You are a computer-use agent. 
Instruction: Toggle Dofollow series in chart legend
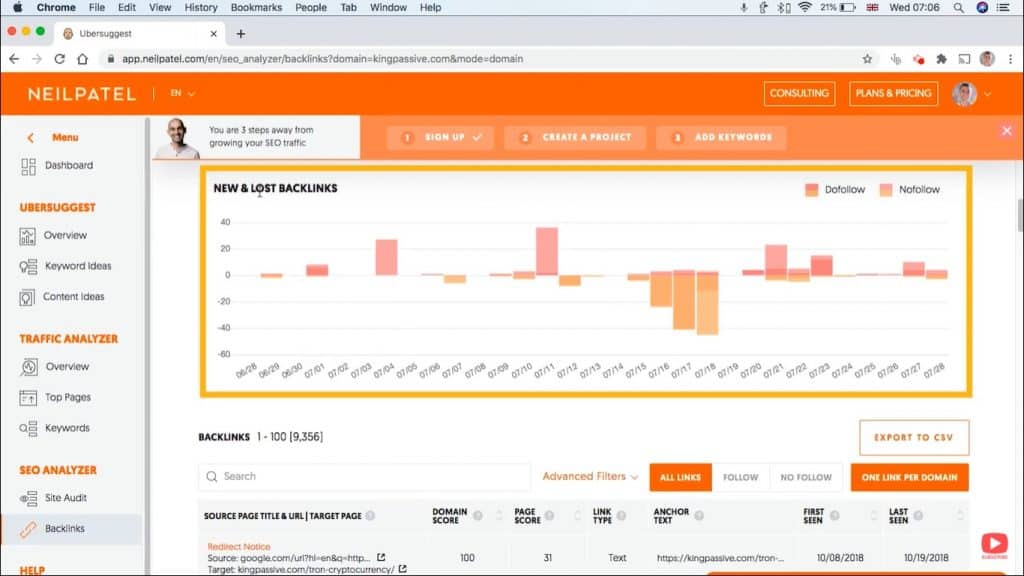[835, 190]
